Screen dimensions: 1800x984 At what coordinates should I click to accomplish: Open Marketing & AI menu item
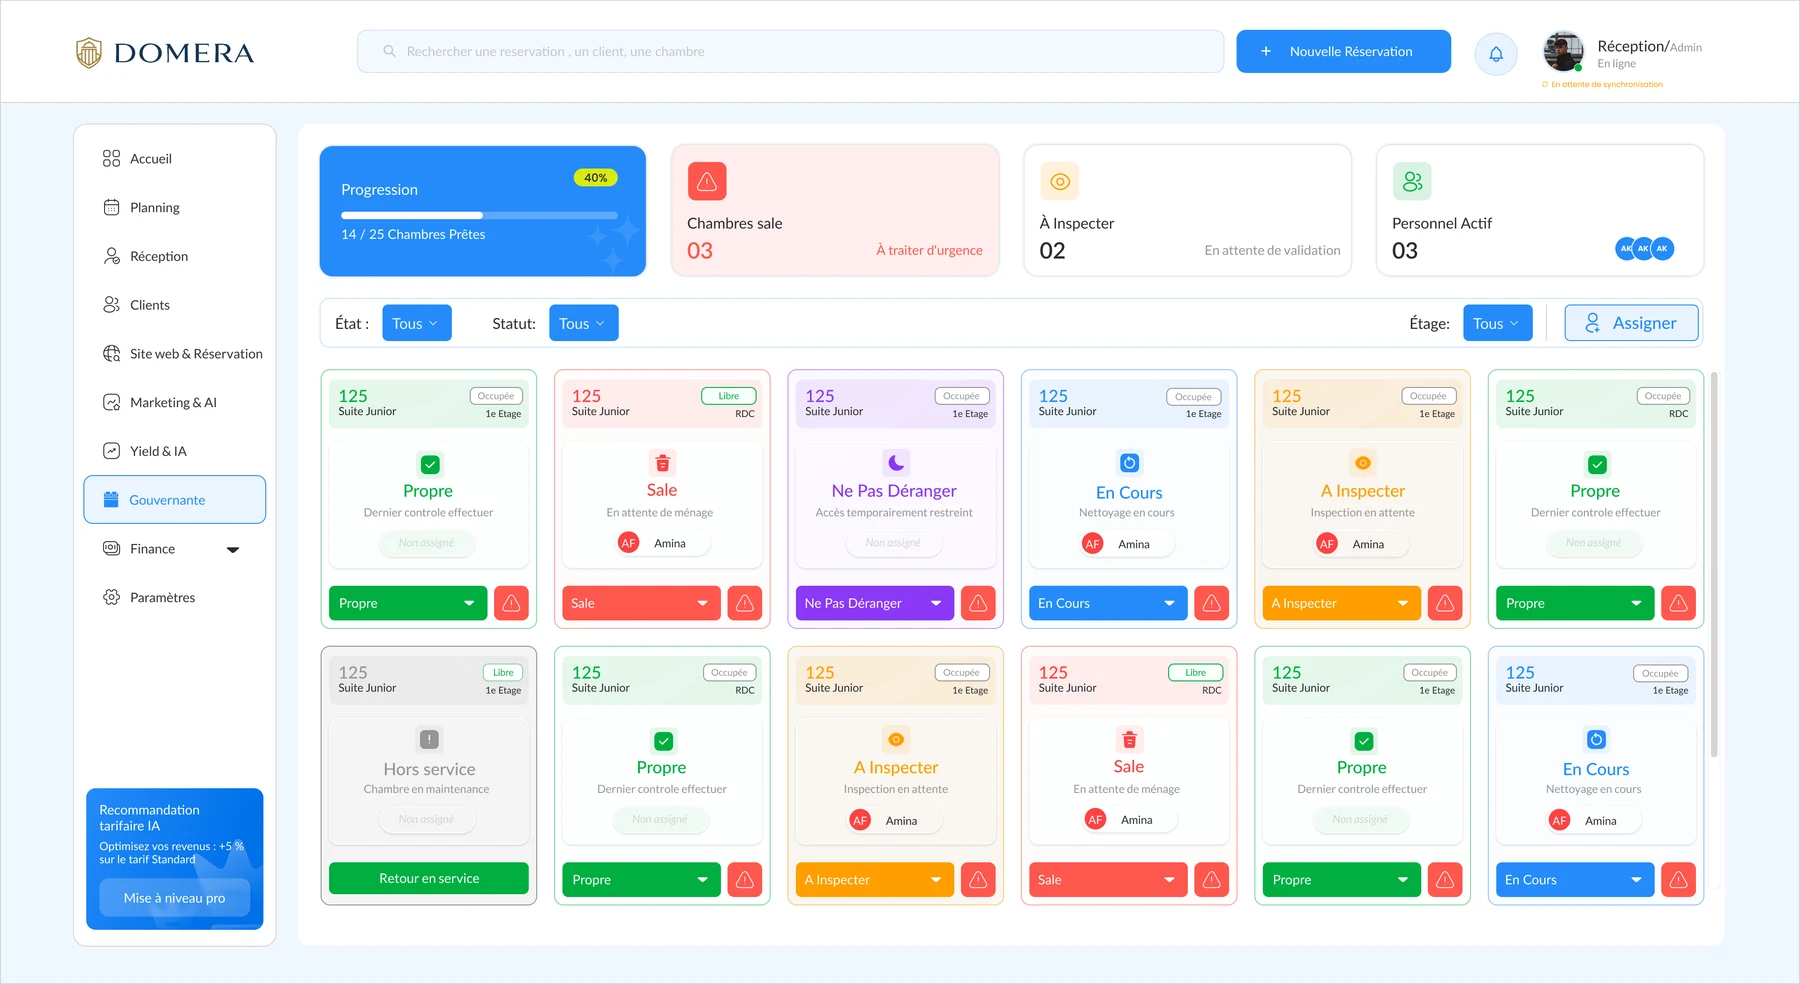(x=174, y=402)
